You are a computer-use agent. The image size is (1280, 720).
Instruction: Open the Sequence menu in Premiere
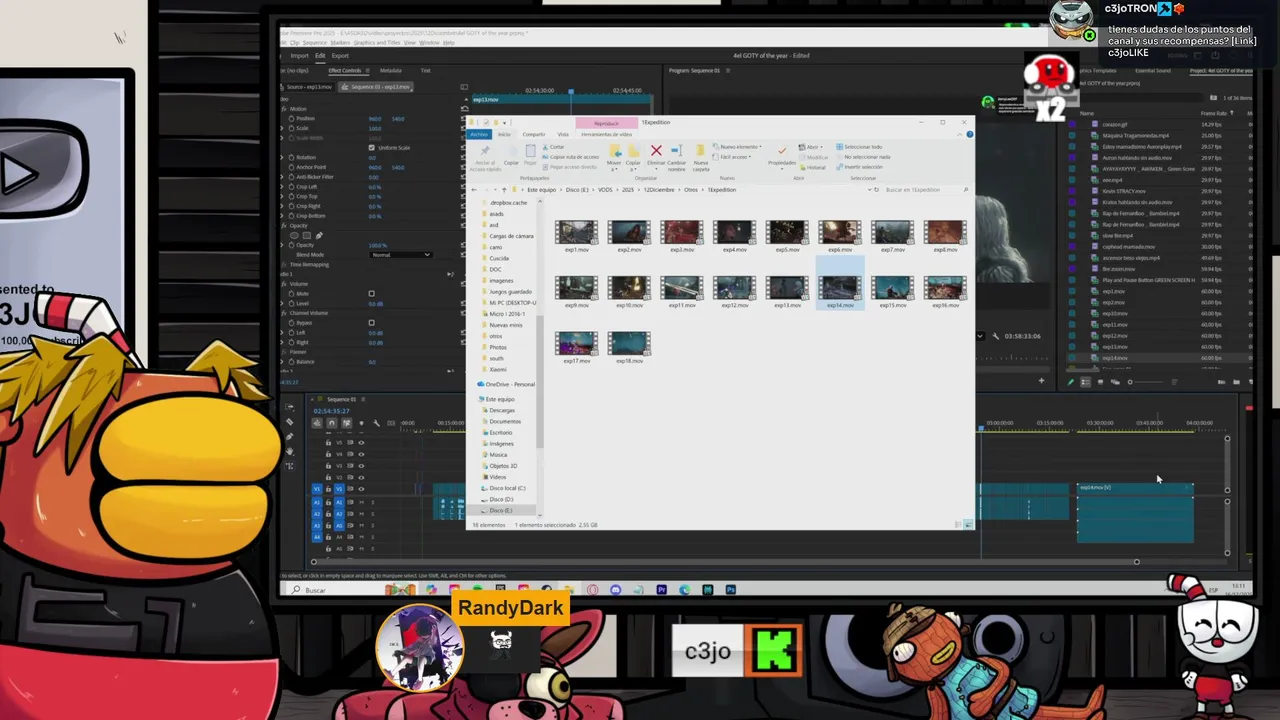click(x=315, y=43)
